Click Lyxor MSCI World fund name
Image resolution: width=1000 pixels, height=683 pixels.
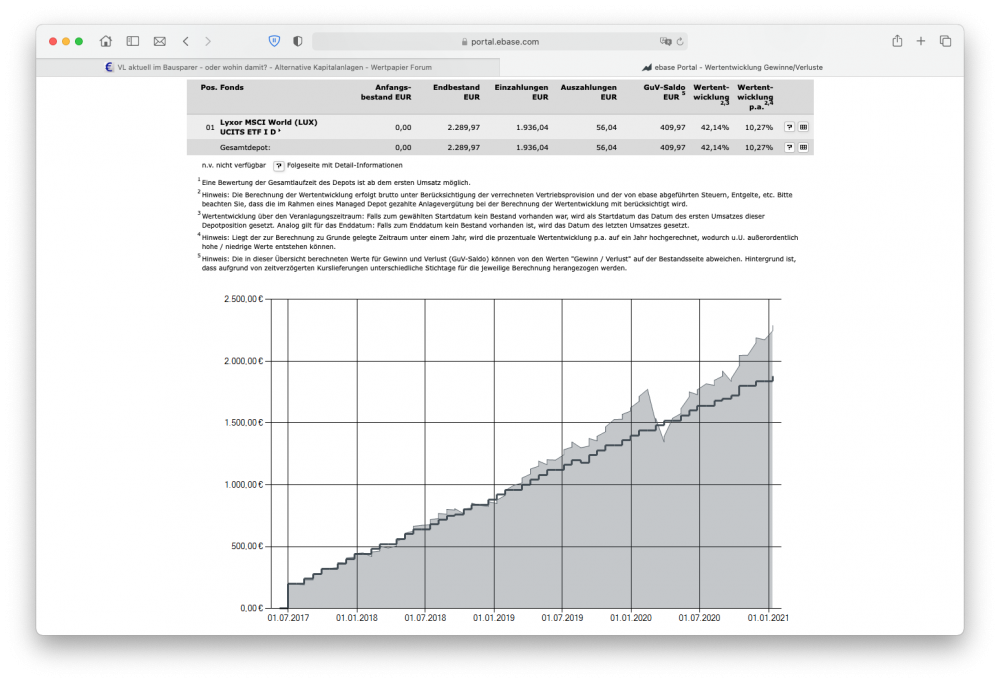(x=268, y=127)
